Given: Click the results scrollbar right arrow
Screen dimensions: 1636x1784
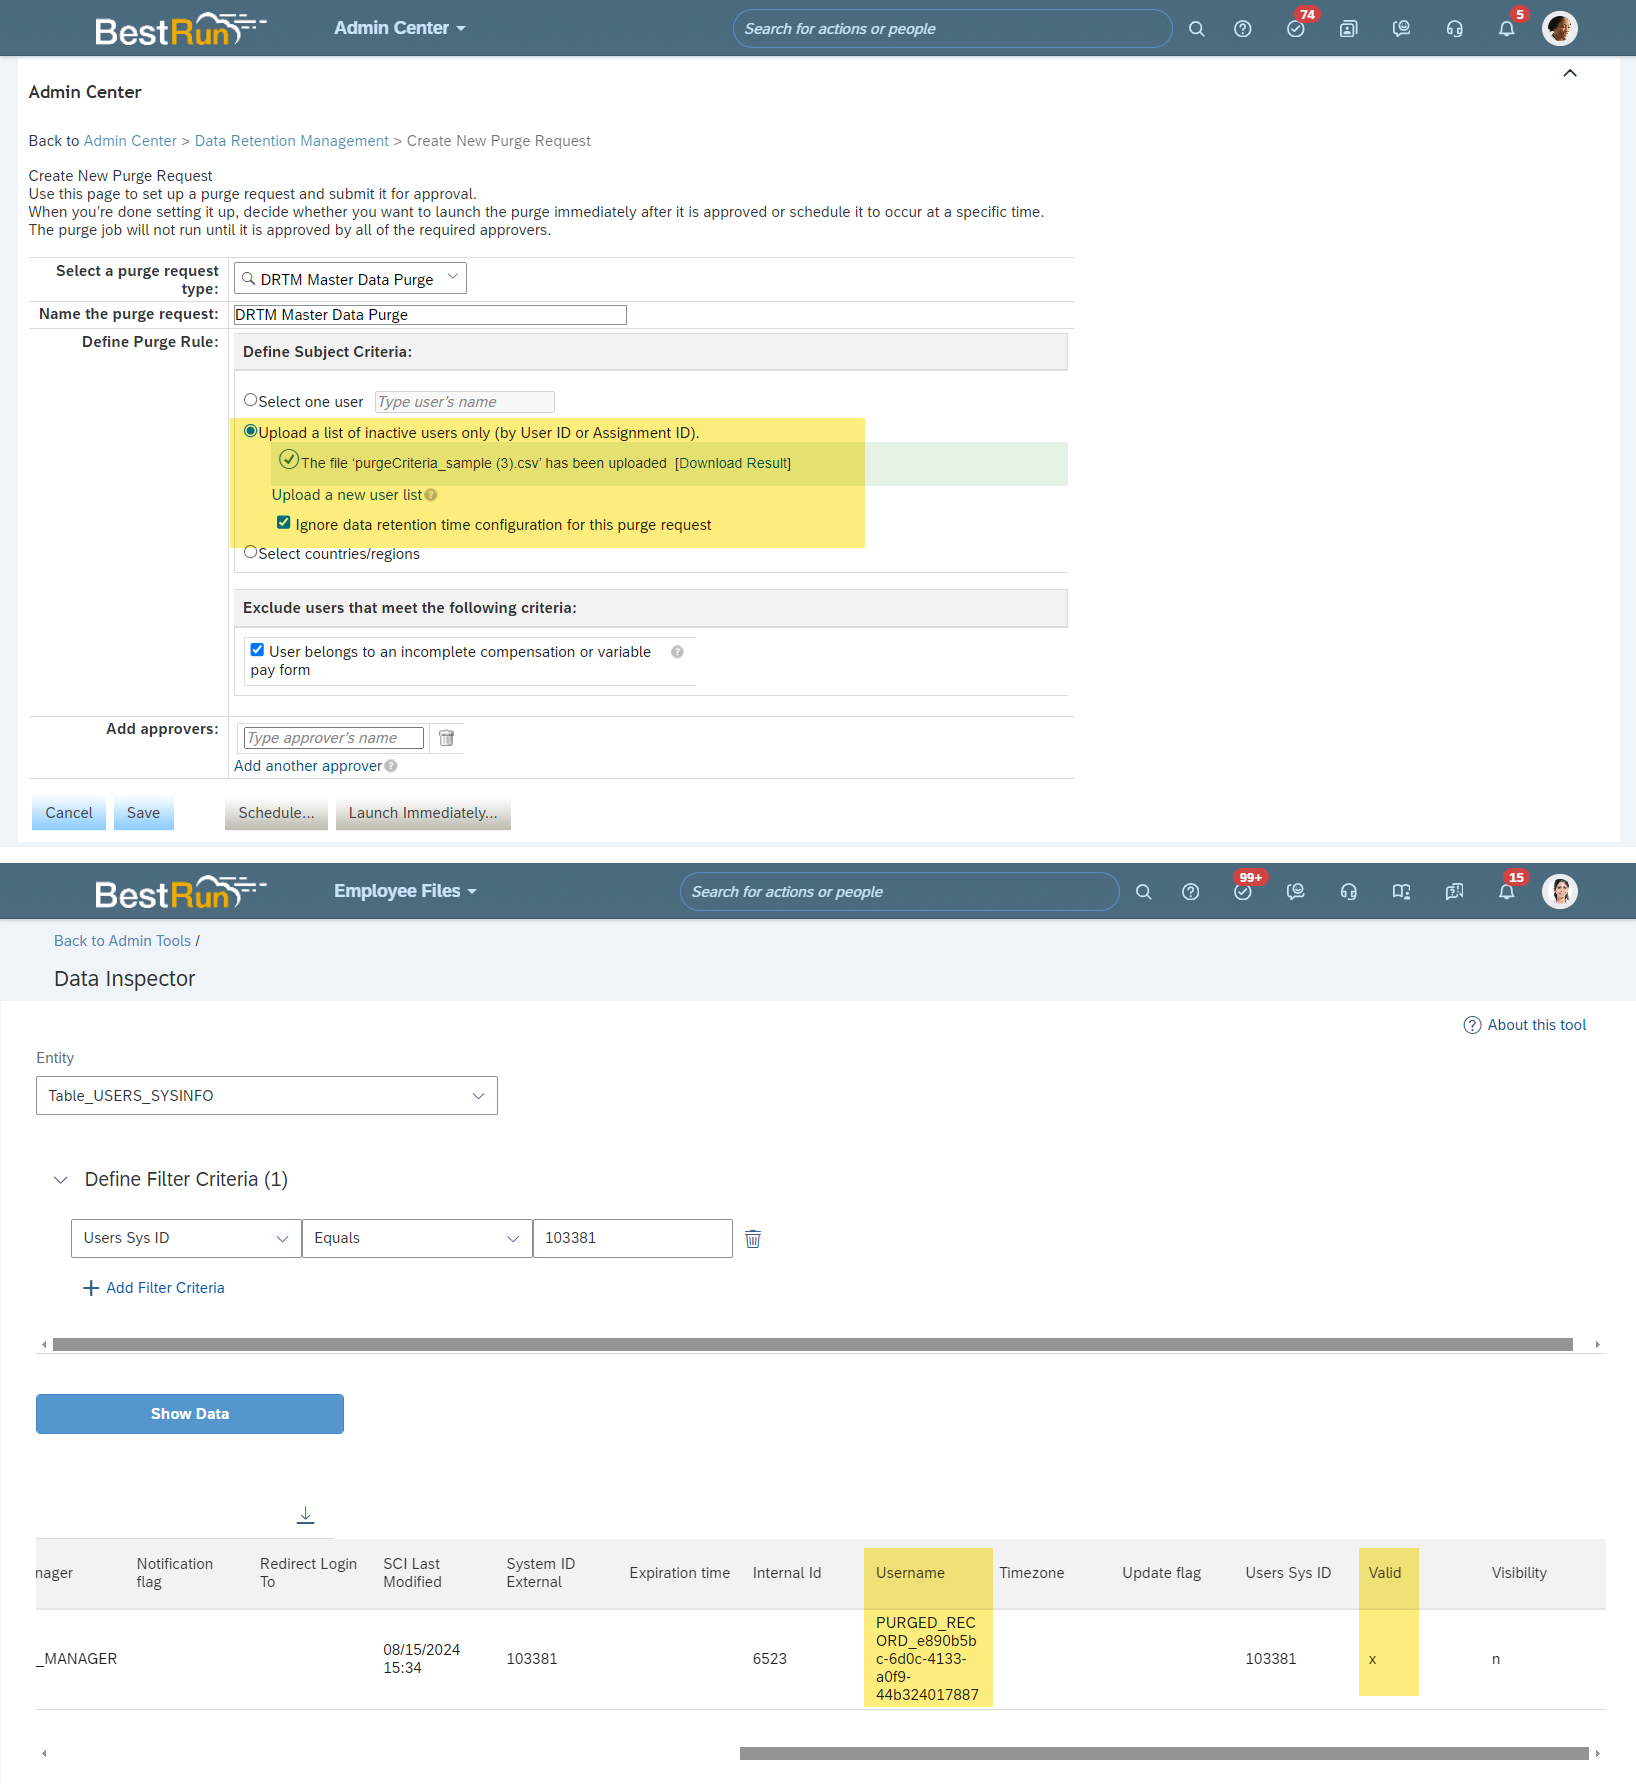Looking at the screenshot, I should 1598,1753.
